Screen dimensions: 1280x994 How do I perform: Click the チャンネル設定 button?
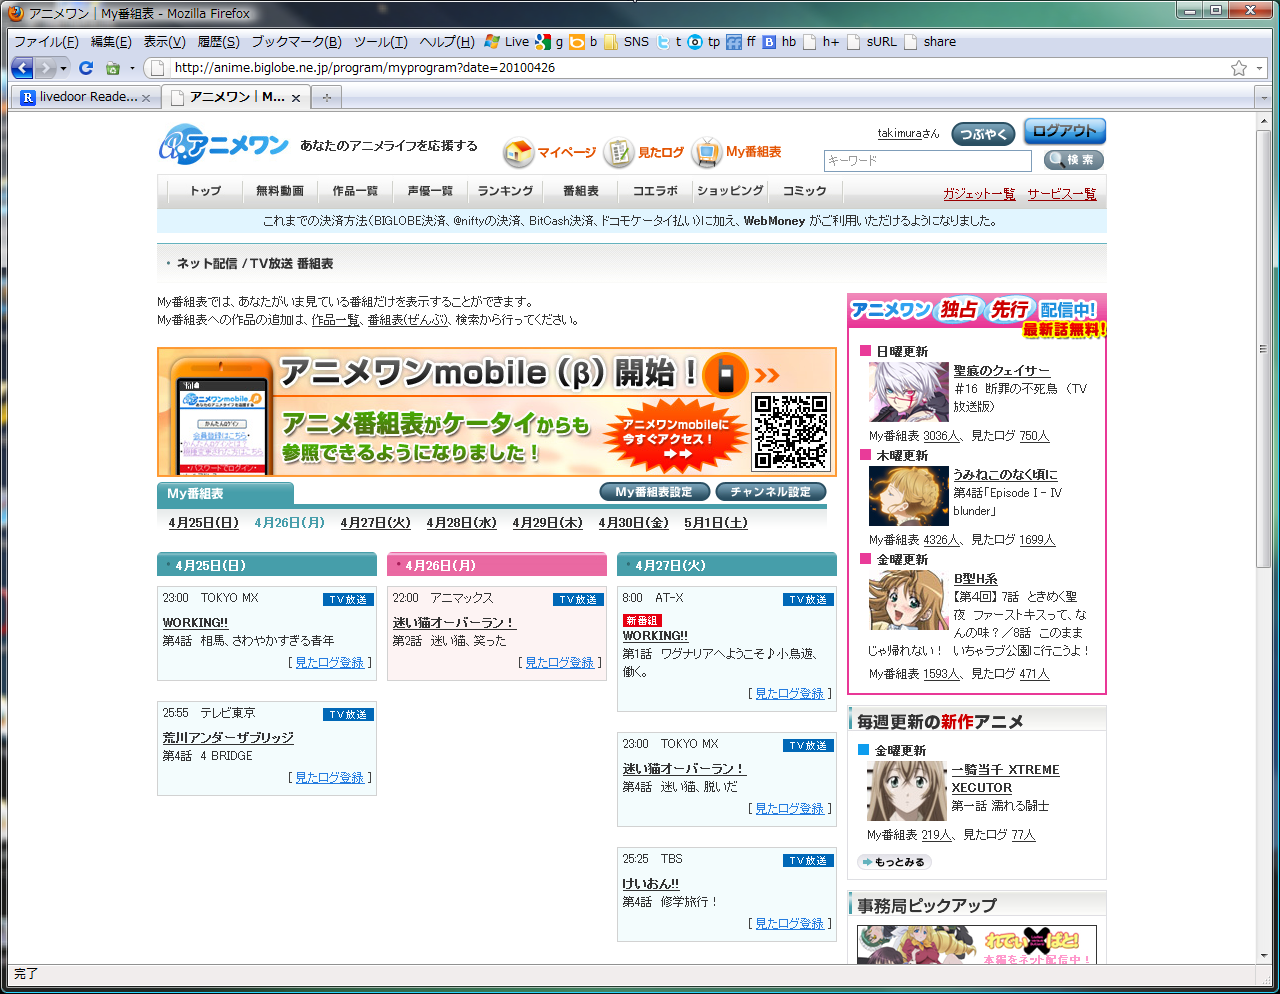771,492
